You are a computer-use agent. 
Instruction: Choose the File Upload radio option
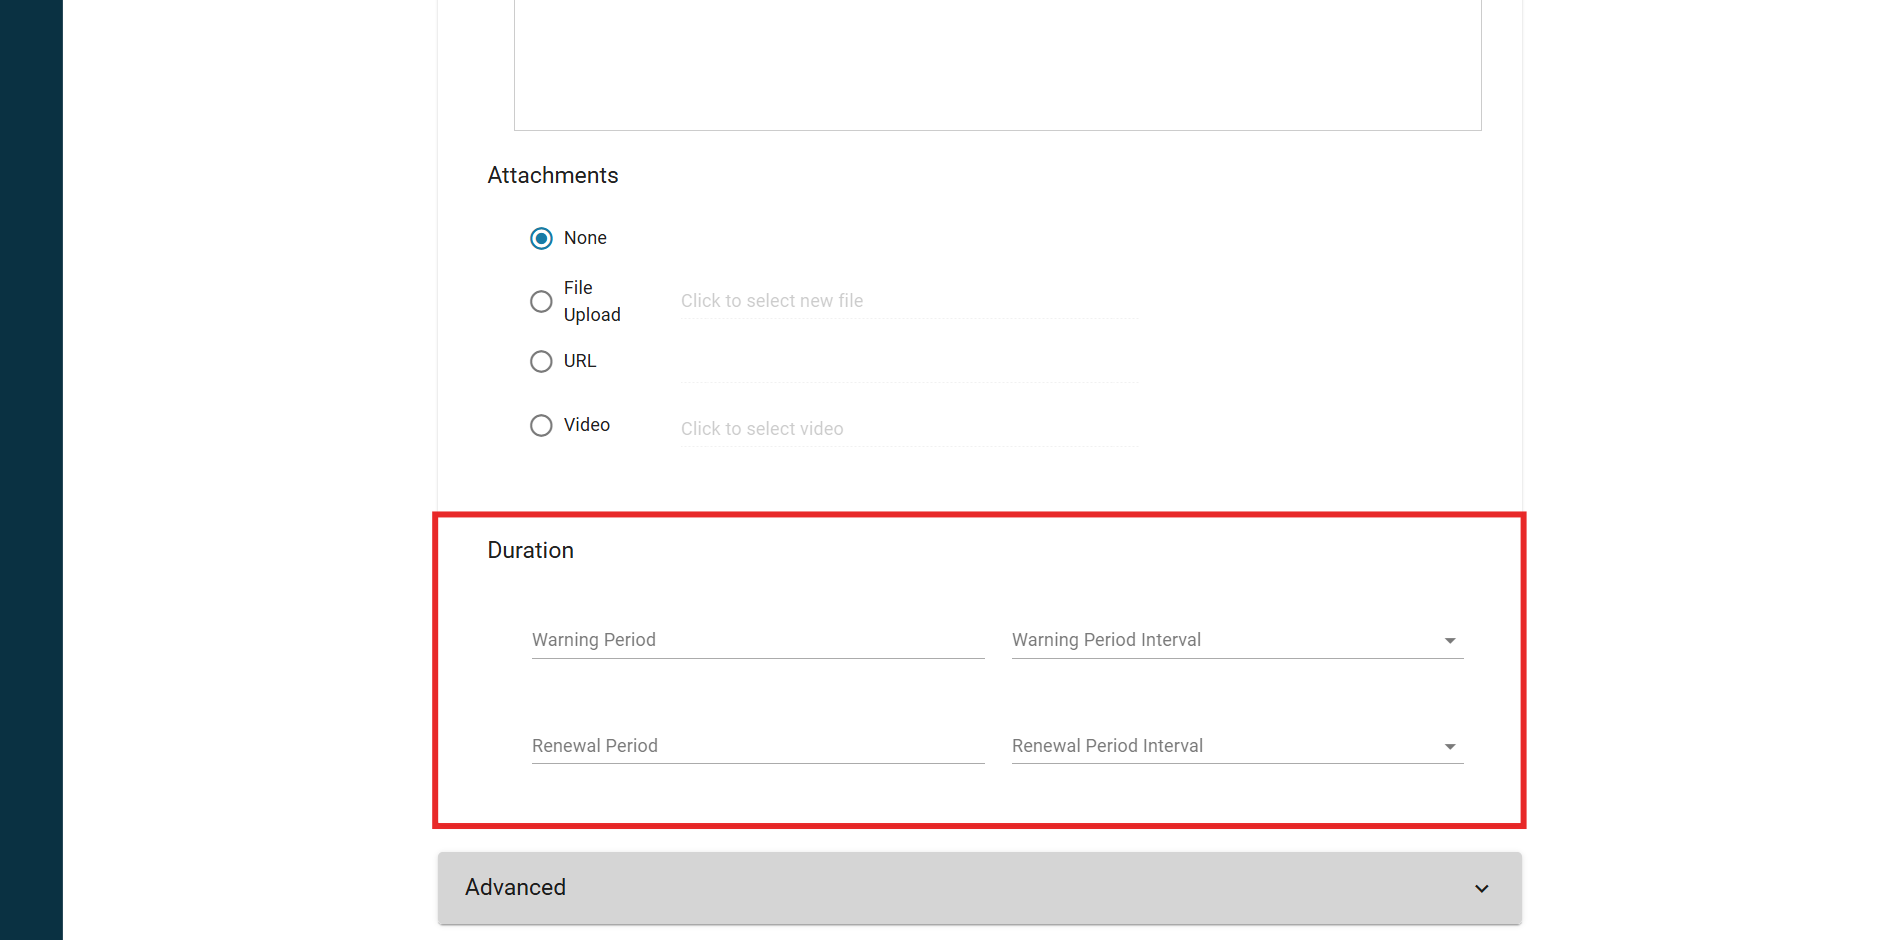click(541, 302)
